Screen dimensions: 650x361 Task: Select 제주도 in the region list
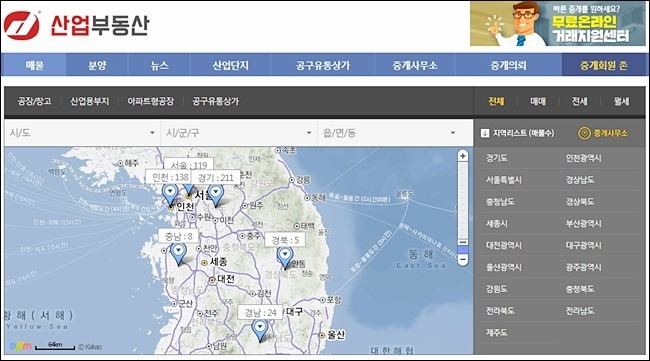(497, 332)
